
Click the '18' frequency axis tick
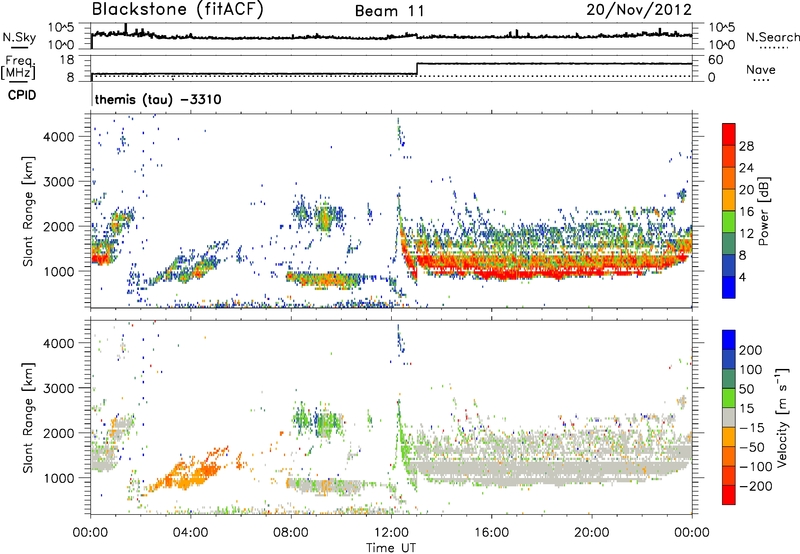coord(67,60)
